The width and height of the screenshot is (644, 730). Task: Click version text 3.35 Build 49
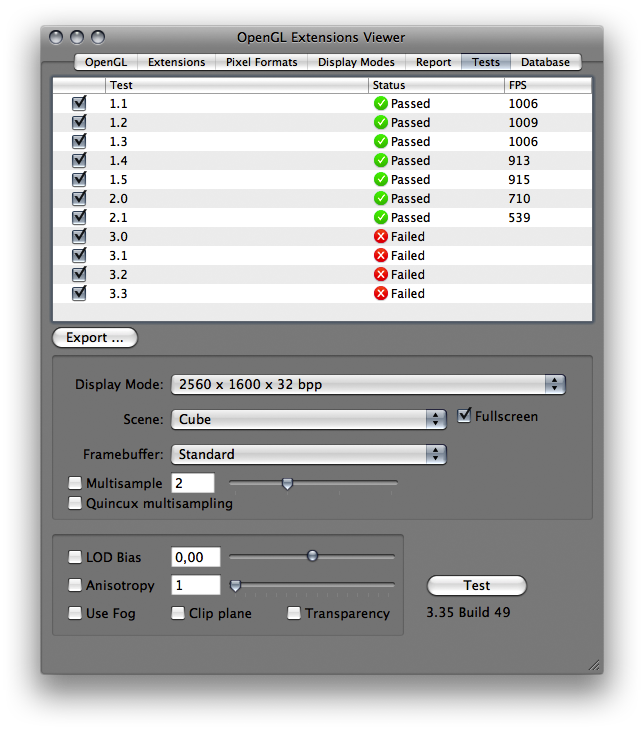(468, 612)
